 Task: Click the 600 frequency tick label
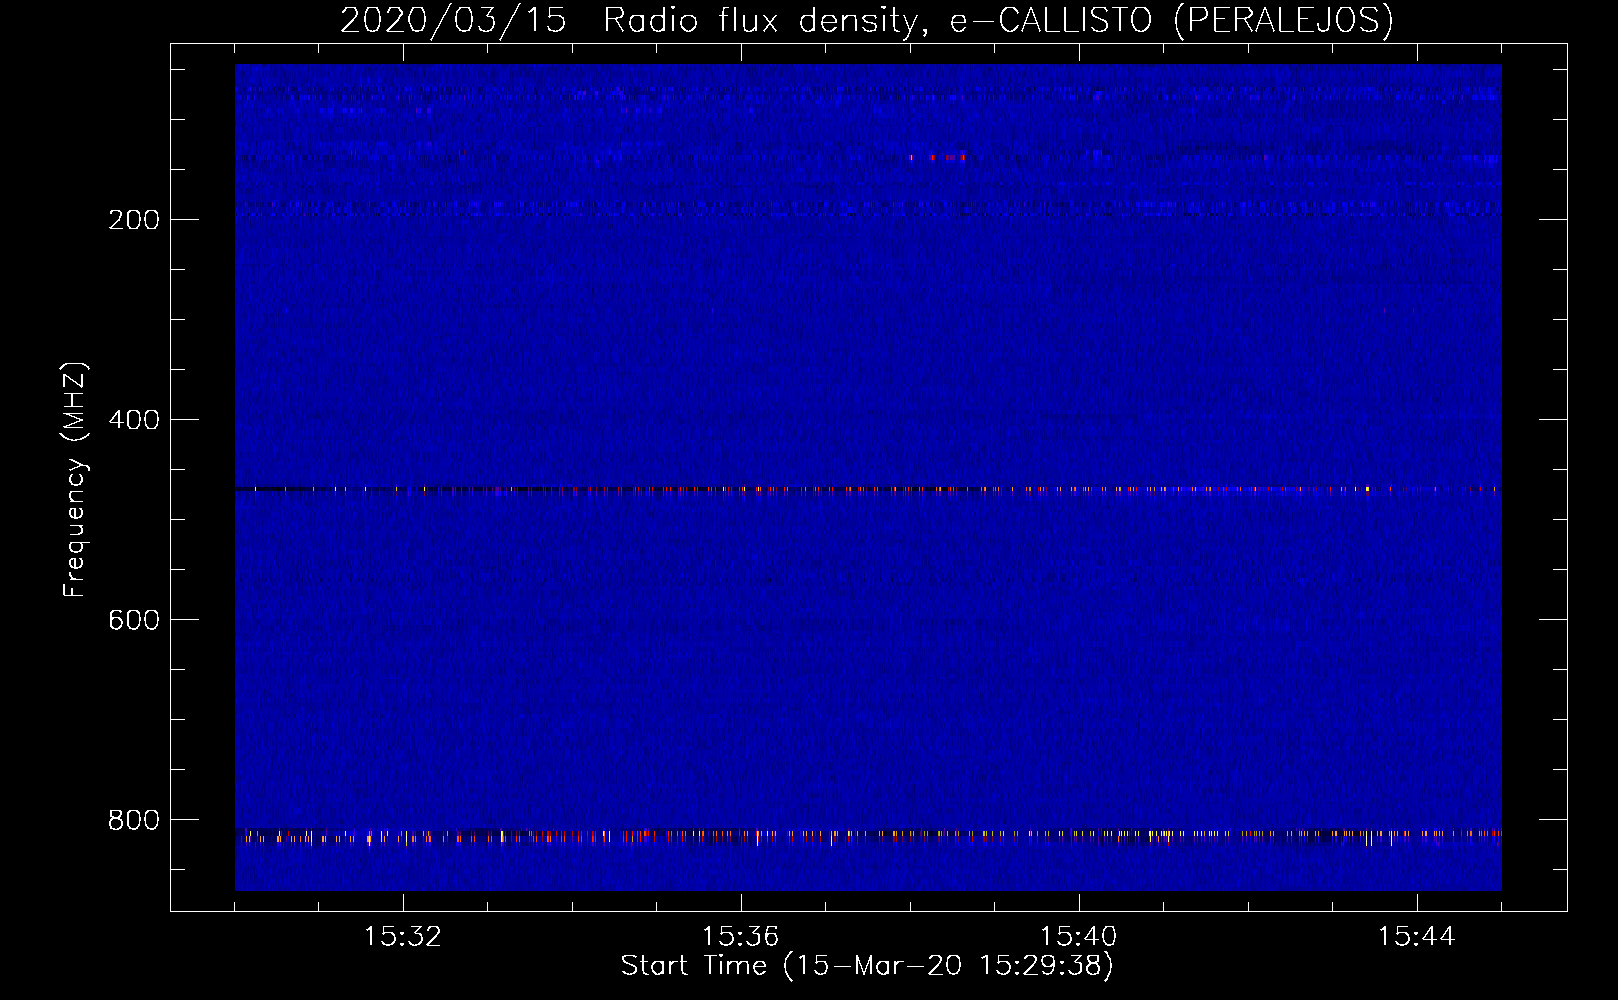(134, 620)
